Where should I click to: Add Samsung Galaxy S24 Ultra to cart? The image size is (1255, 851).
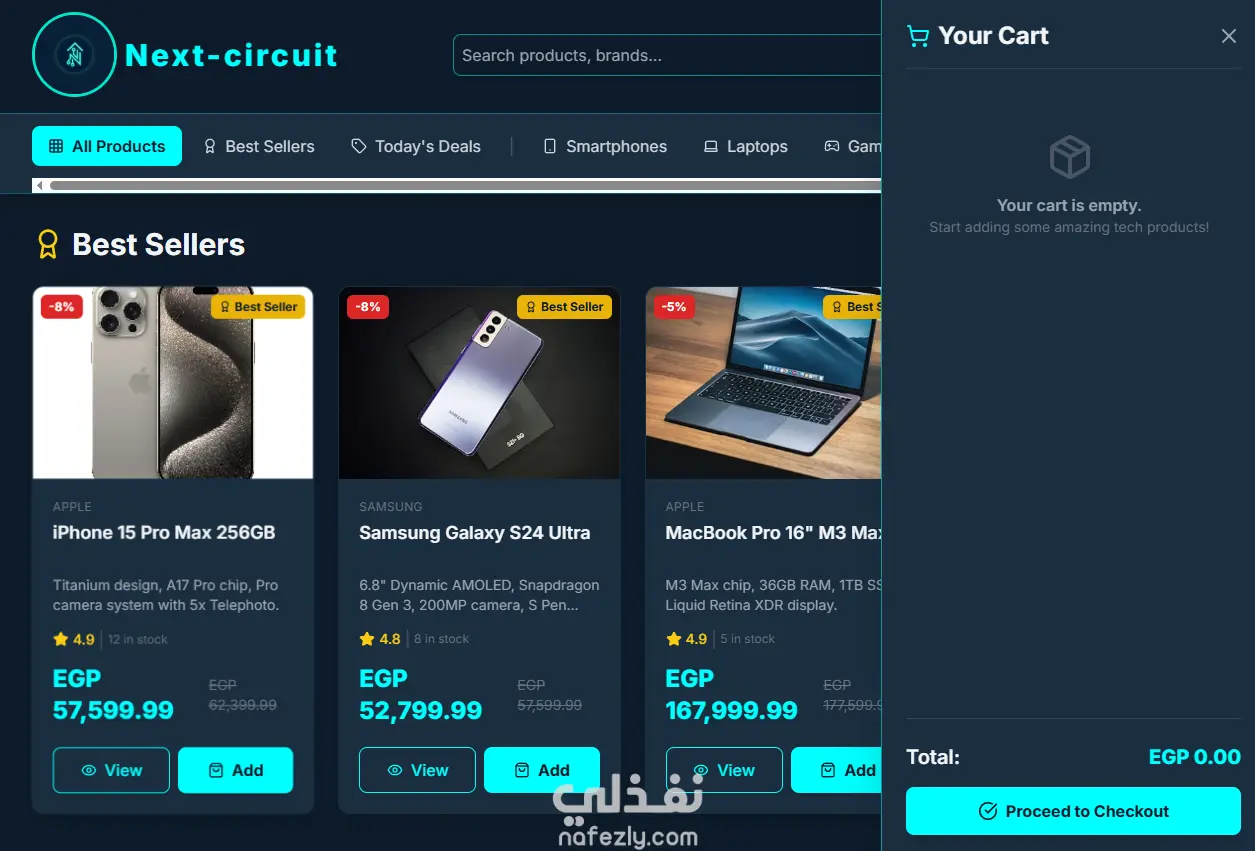point(542,770)
